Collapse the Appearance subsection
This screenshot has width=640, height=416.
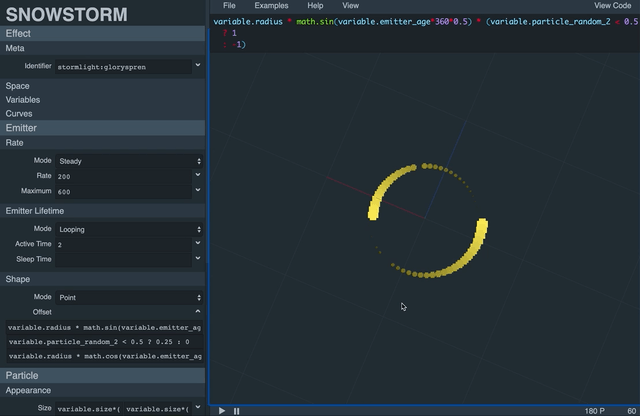click(x=102, y=390)
